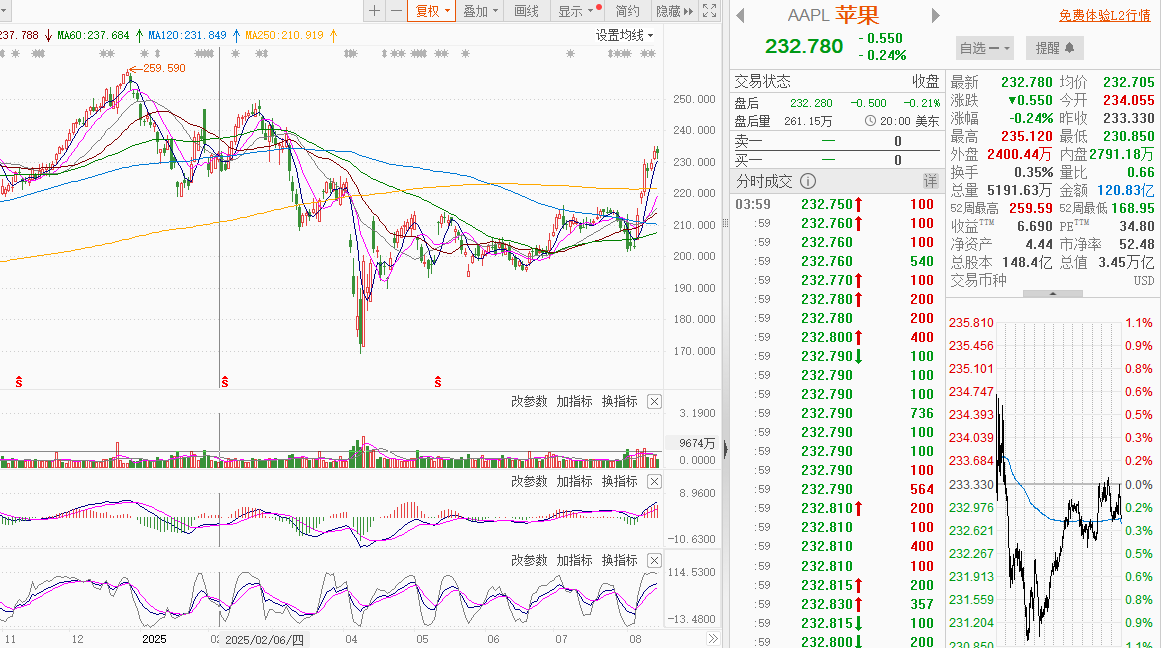Go to previous stock with left arrow

coord(740,16)
